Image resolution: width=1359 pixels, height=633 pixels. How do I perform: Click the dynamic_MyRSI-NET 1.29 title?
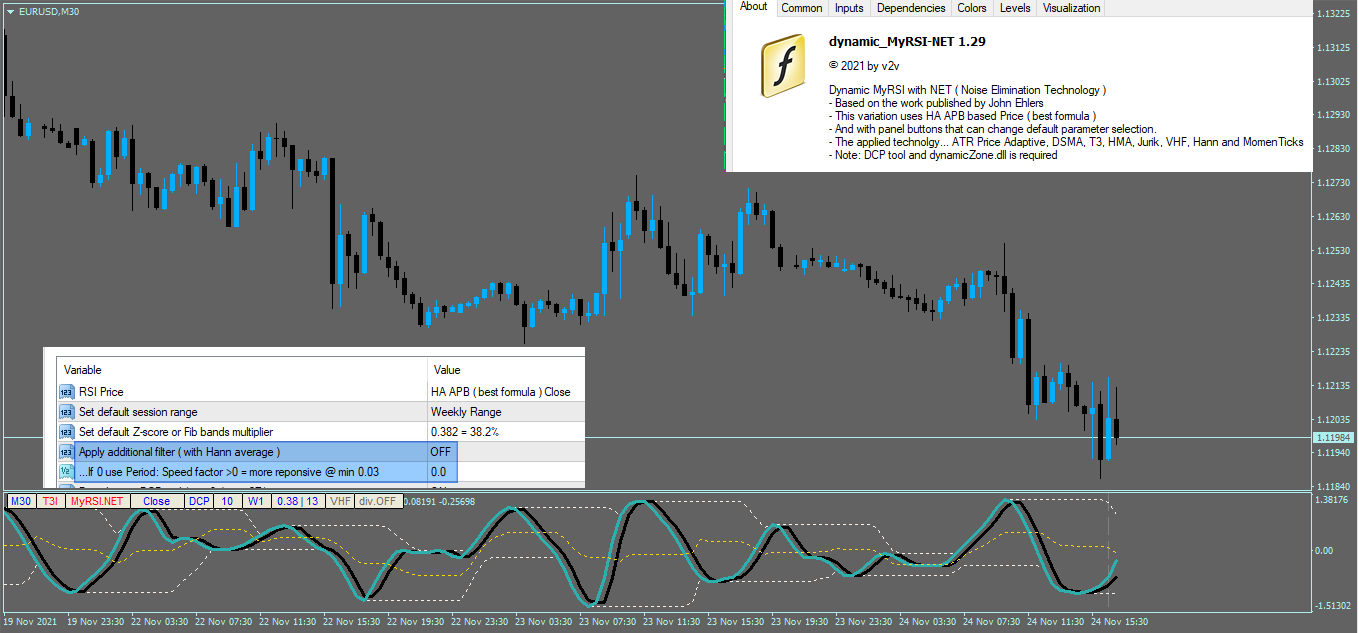point(908,42)
